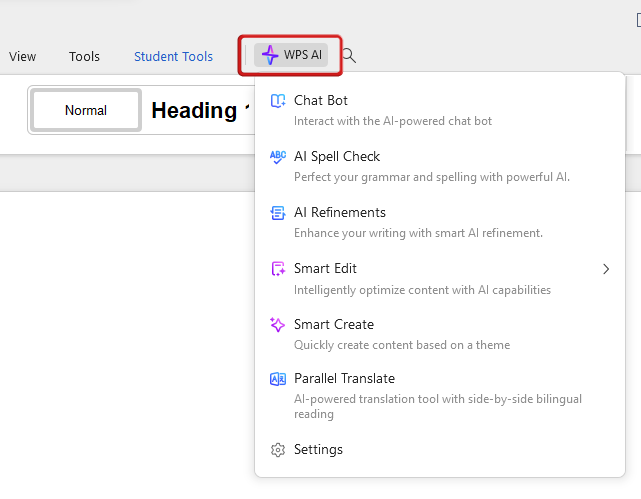Click 'Intelligently optimize content' description
The width and height of the screenshot is (641, 499).
[422, 290]
